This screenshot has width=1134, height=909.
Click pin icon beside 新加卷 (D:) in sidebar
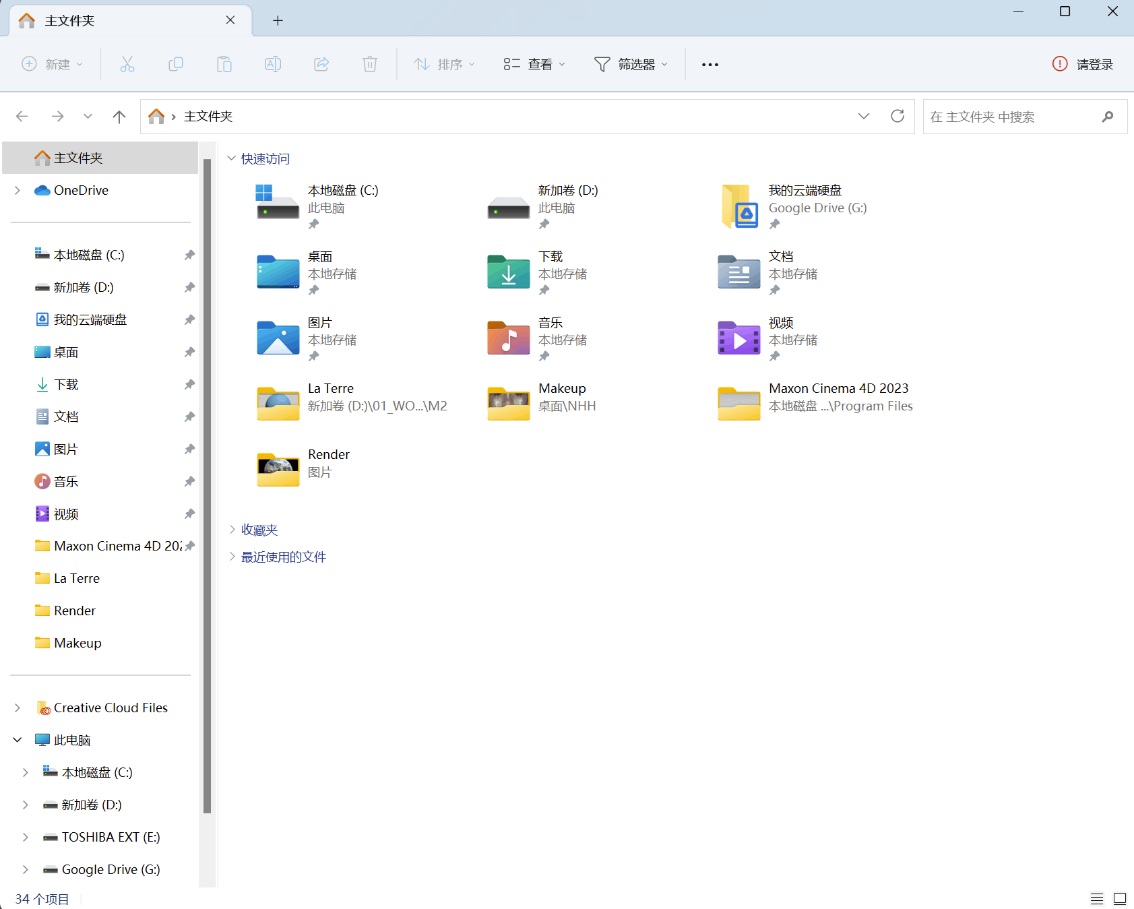pos(189,287)
